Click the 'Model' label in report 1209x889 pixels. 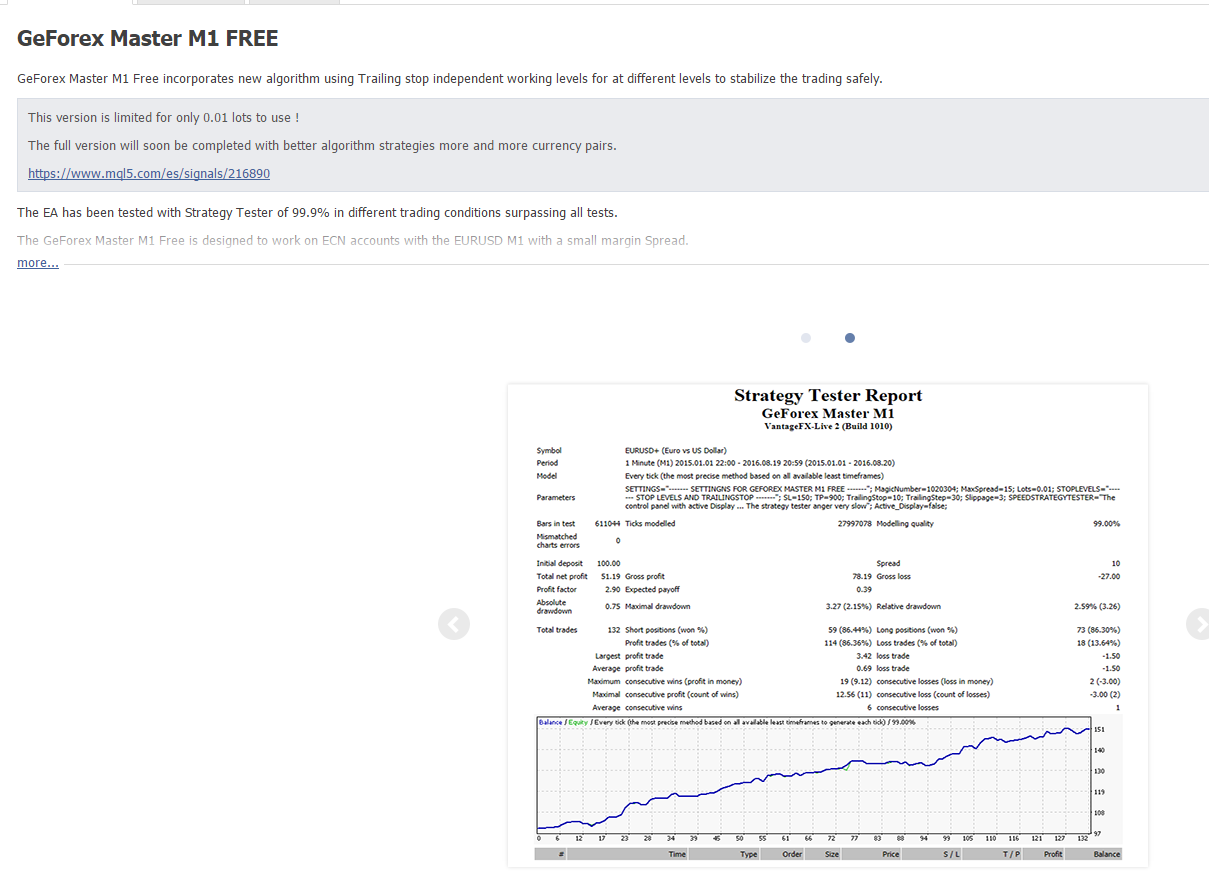[546, 476]
